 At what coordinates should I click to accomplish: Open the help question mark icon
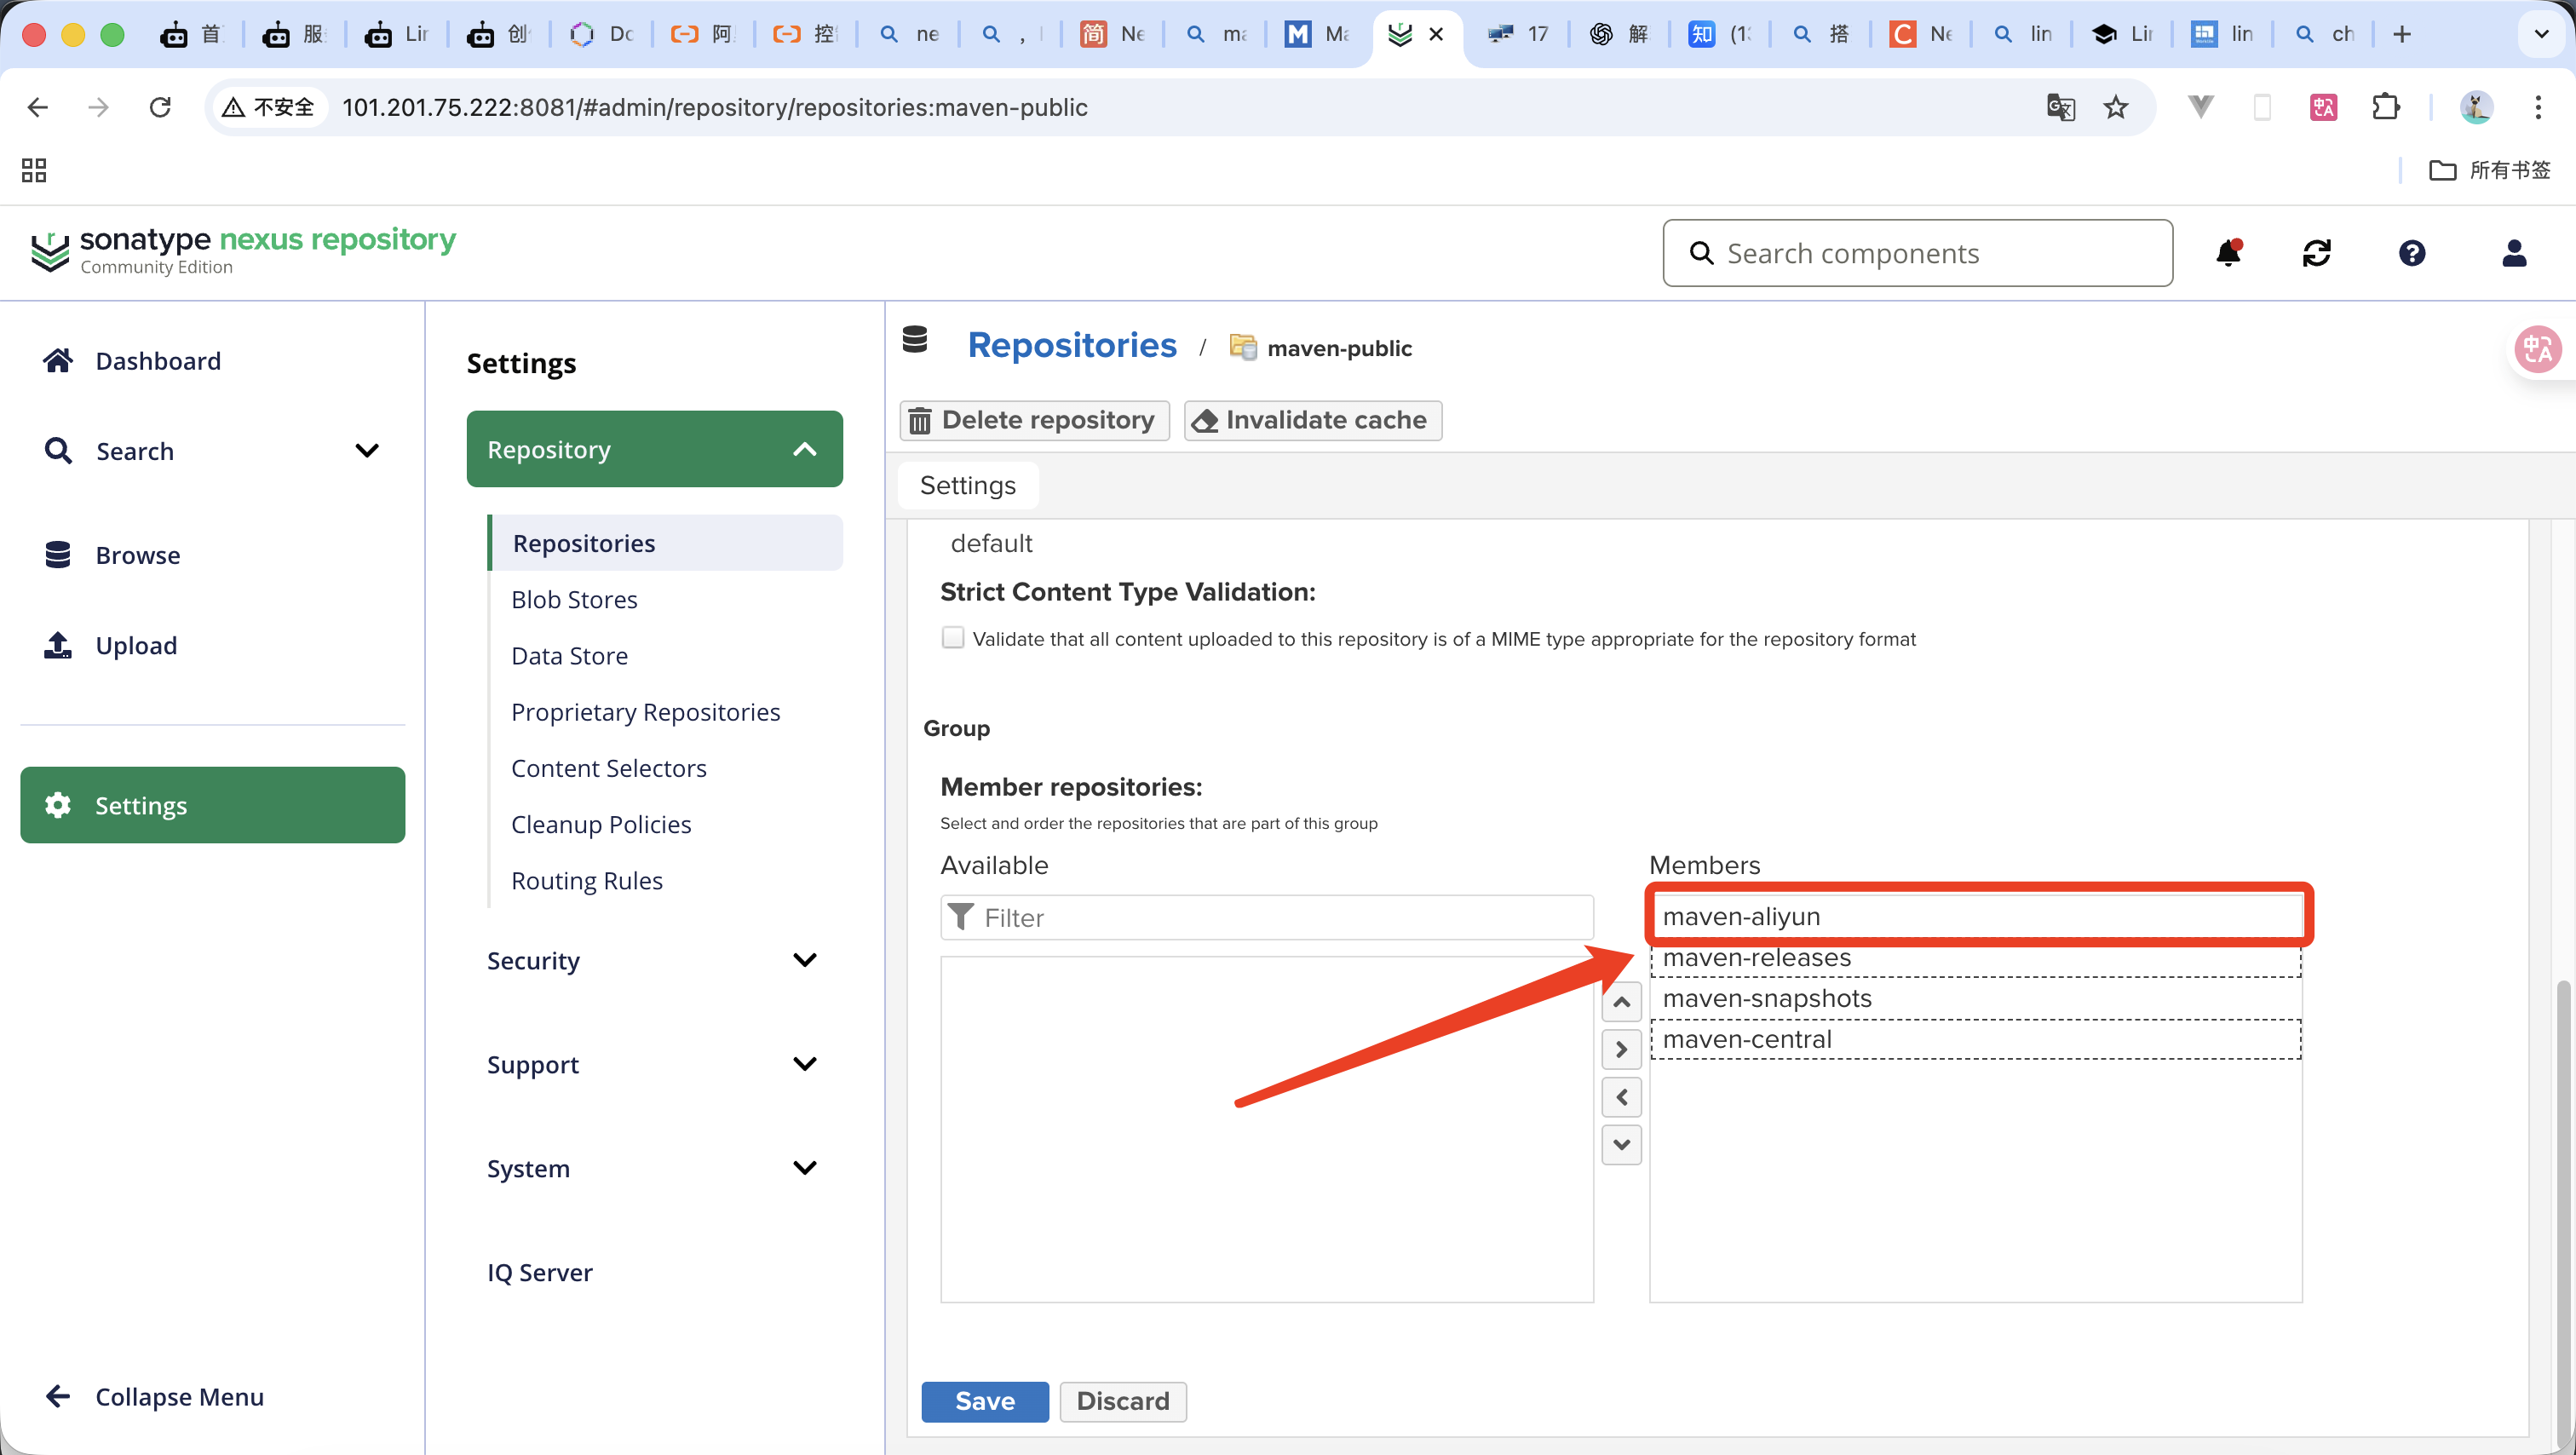2411,253
